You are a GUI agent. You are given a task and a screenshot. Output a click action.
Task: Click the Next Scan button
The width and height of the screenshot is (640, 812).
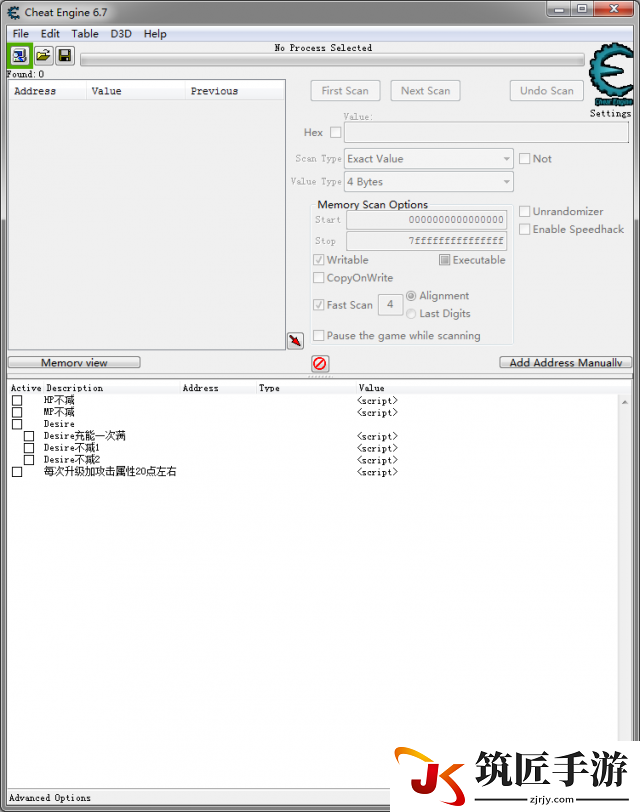coord(426,91)
